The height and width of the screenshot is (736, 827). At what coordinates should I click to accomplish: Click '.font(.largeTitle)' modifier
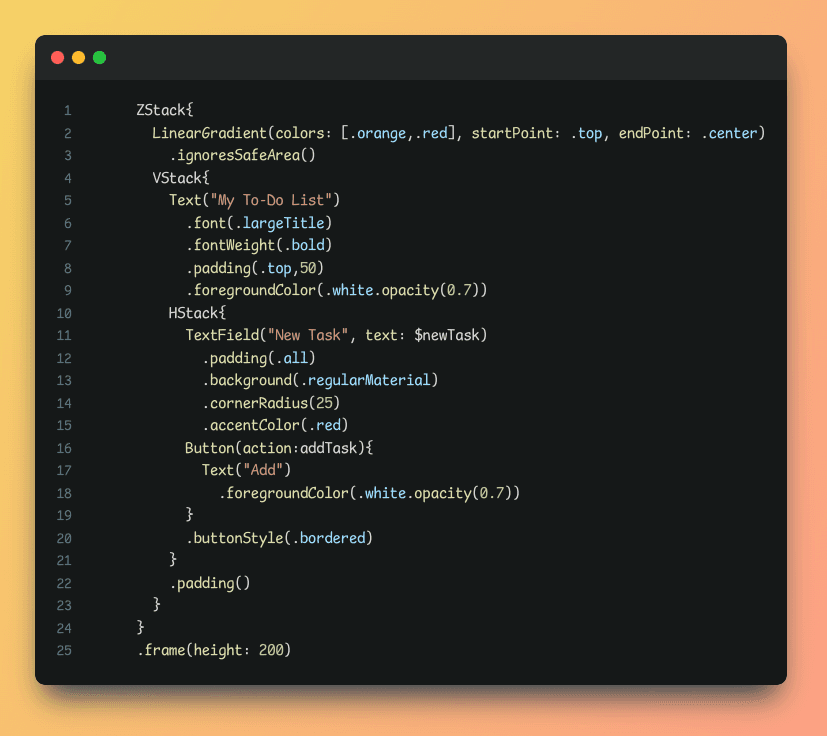pos(258,223)
